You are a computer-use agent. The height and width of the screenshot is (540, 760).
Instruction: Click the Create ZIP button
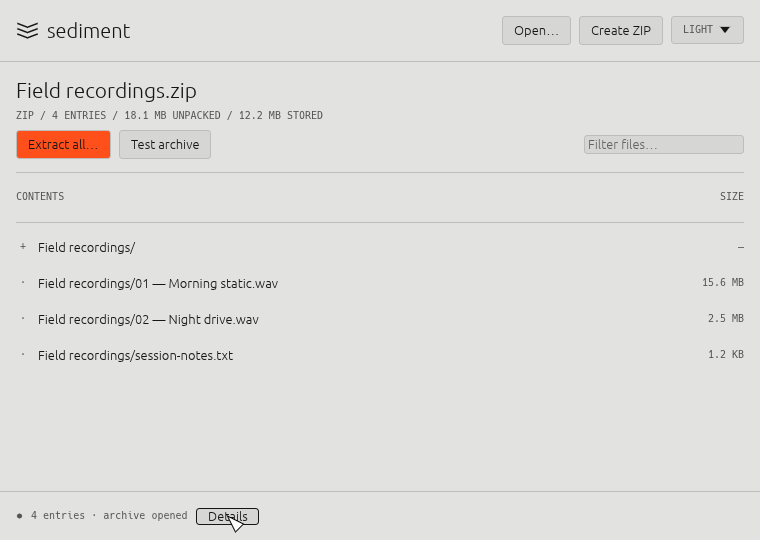point(620,31)
